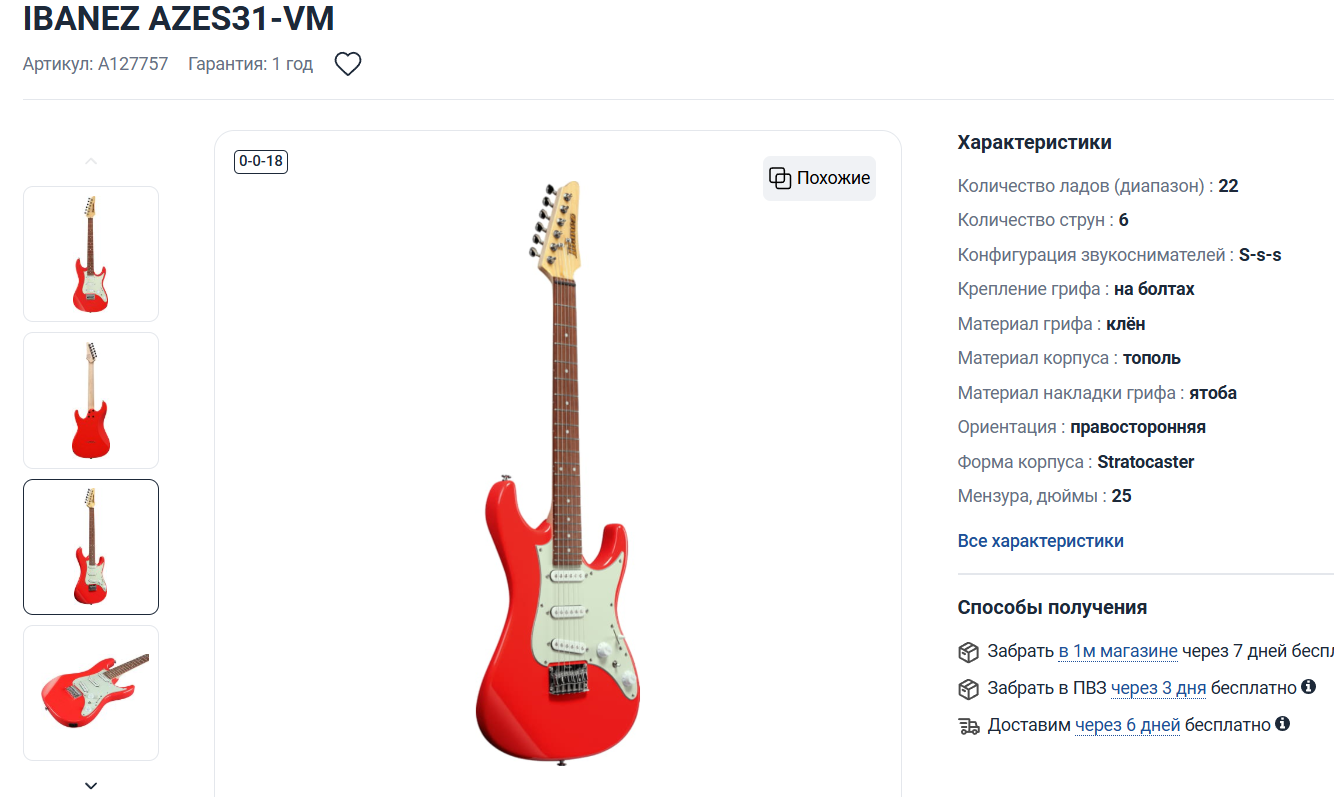Click the 0-0-18 installment badge
This screenshot has height=797, width=1334.
coord(261,161)
